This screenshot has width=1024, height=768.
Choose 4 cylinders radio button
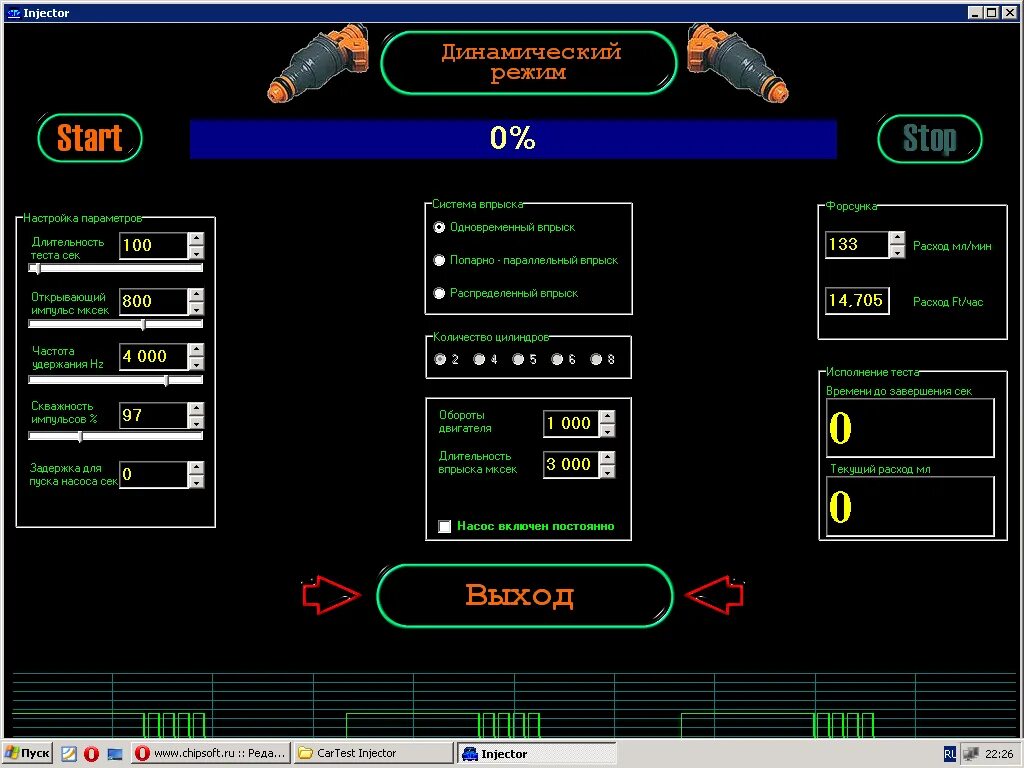click(x=479, y=359)
